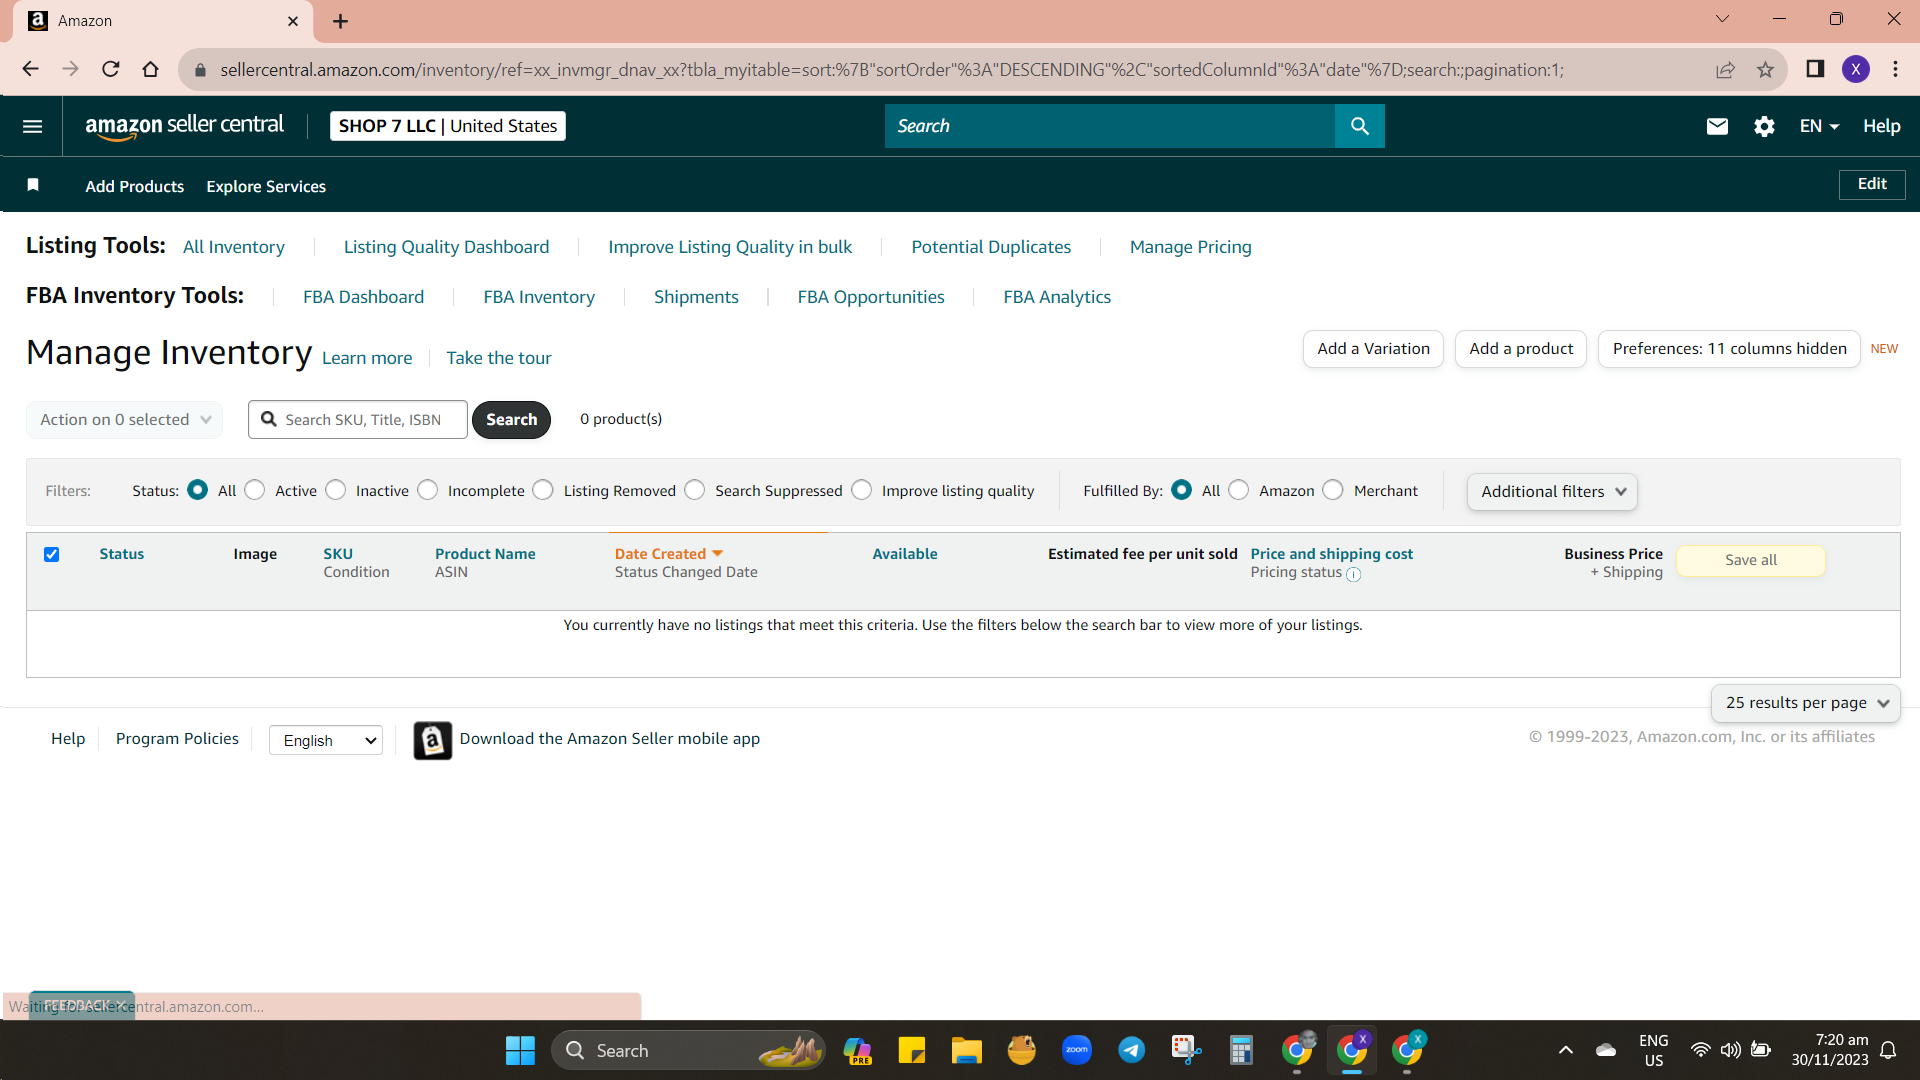
Task: Open the EN language selector in header
Action: point(1819,126)
